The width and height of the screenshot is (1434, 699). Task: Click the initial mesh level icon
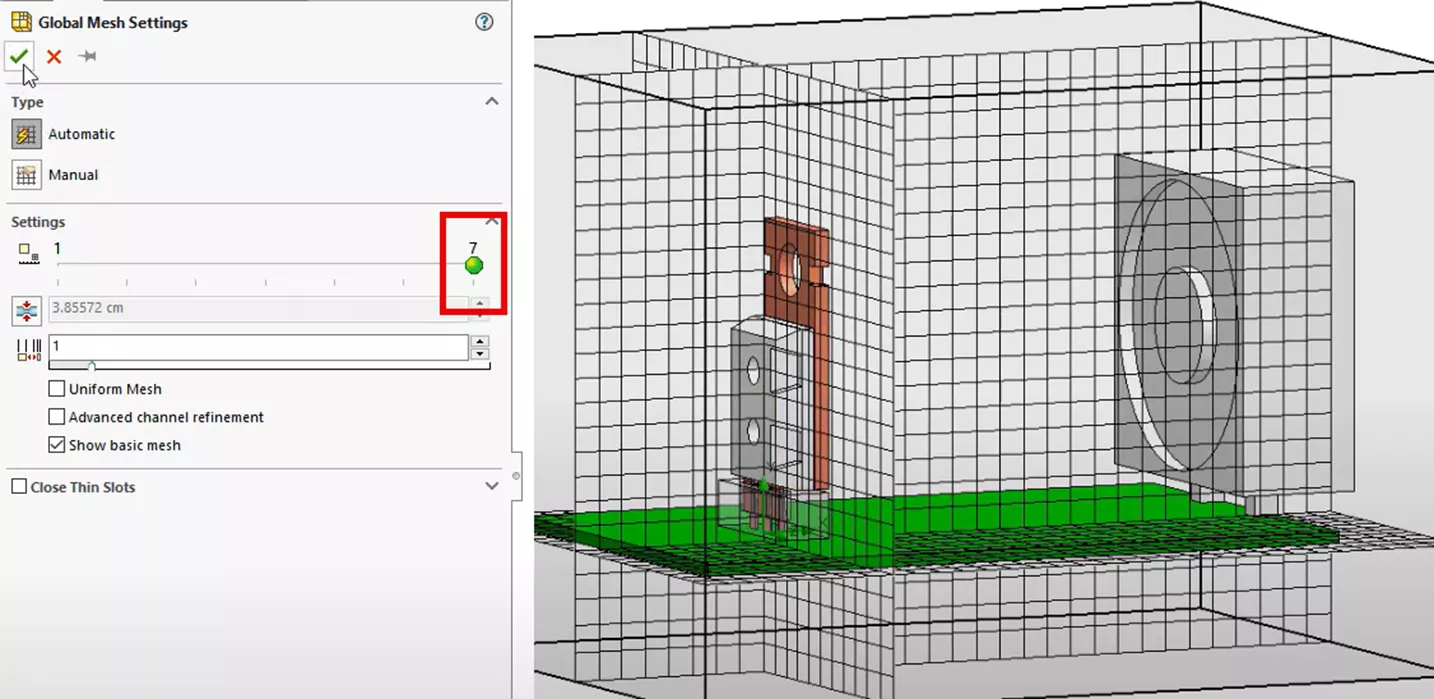[x=27, y=254]
